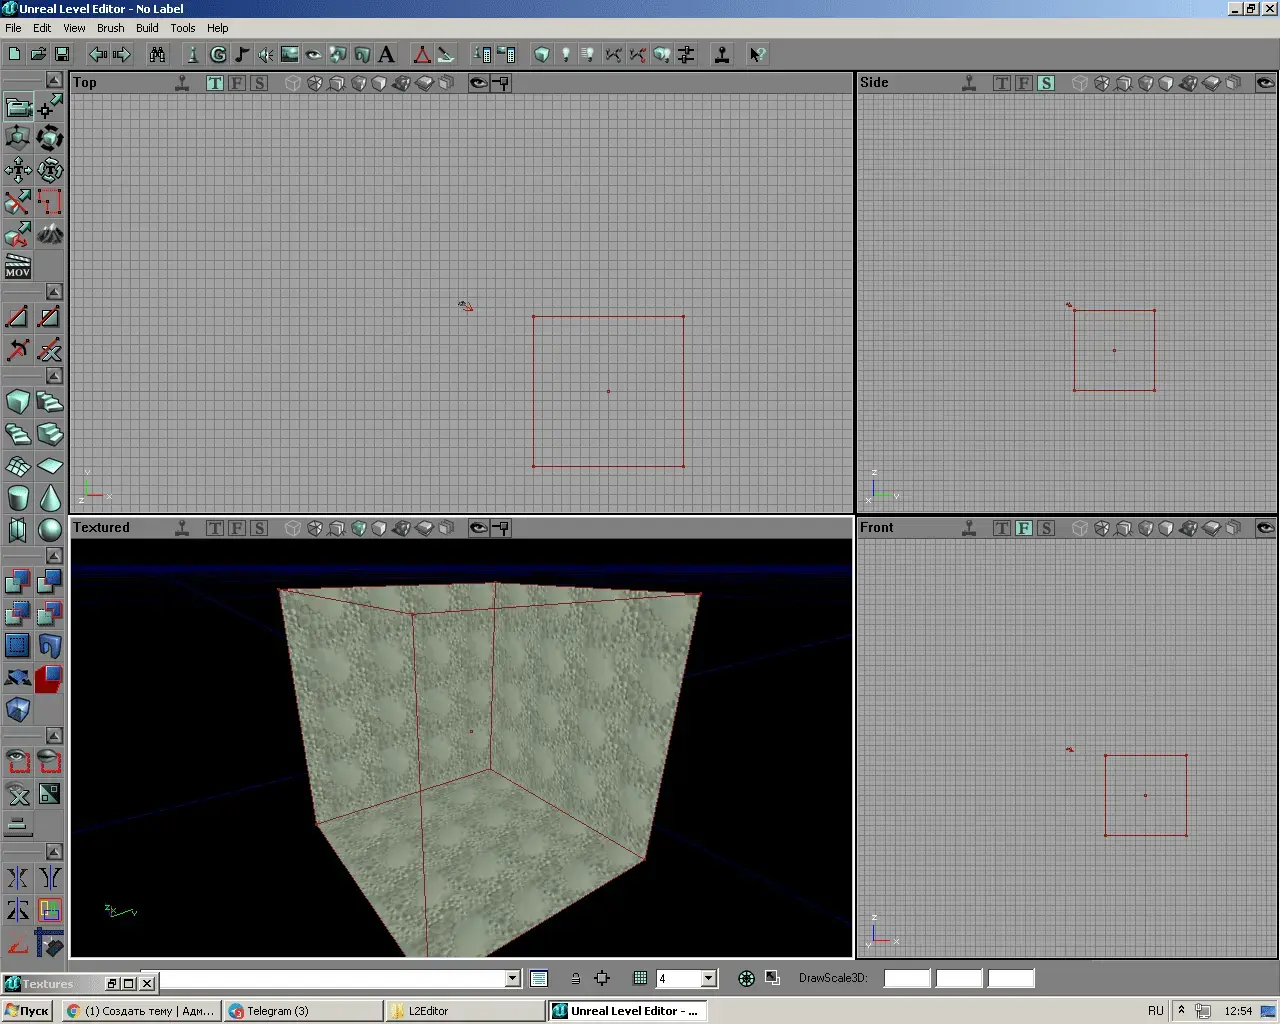Image resolution: width=1280 pixels, height=1024 pixels.
Task: Open the command line dropdown arrow
Action: (x=513, y=979)
